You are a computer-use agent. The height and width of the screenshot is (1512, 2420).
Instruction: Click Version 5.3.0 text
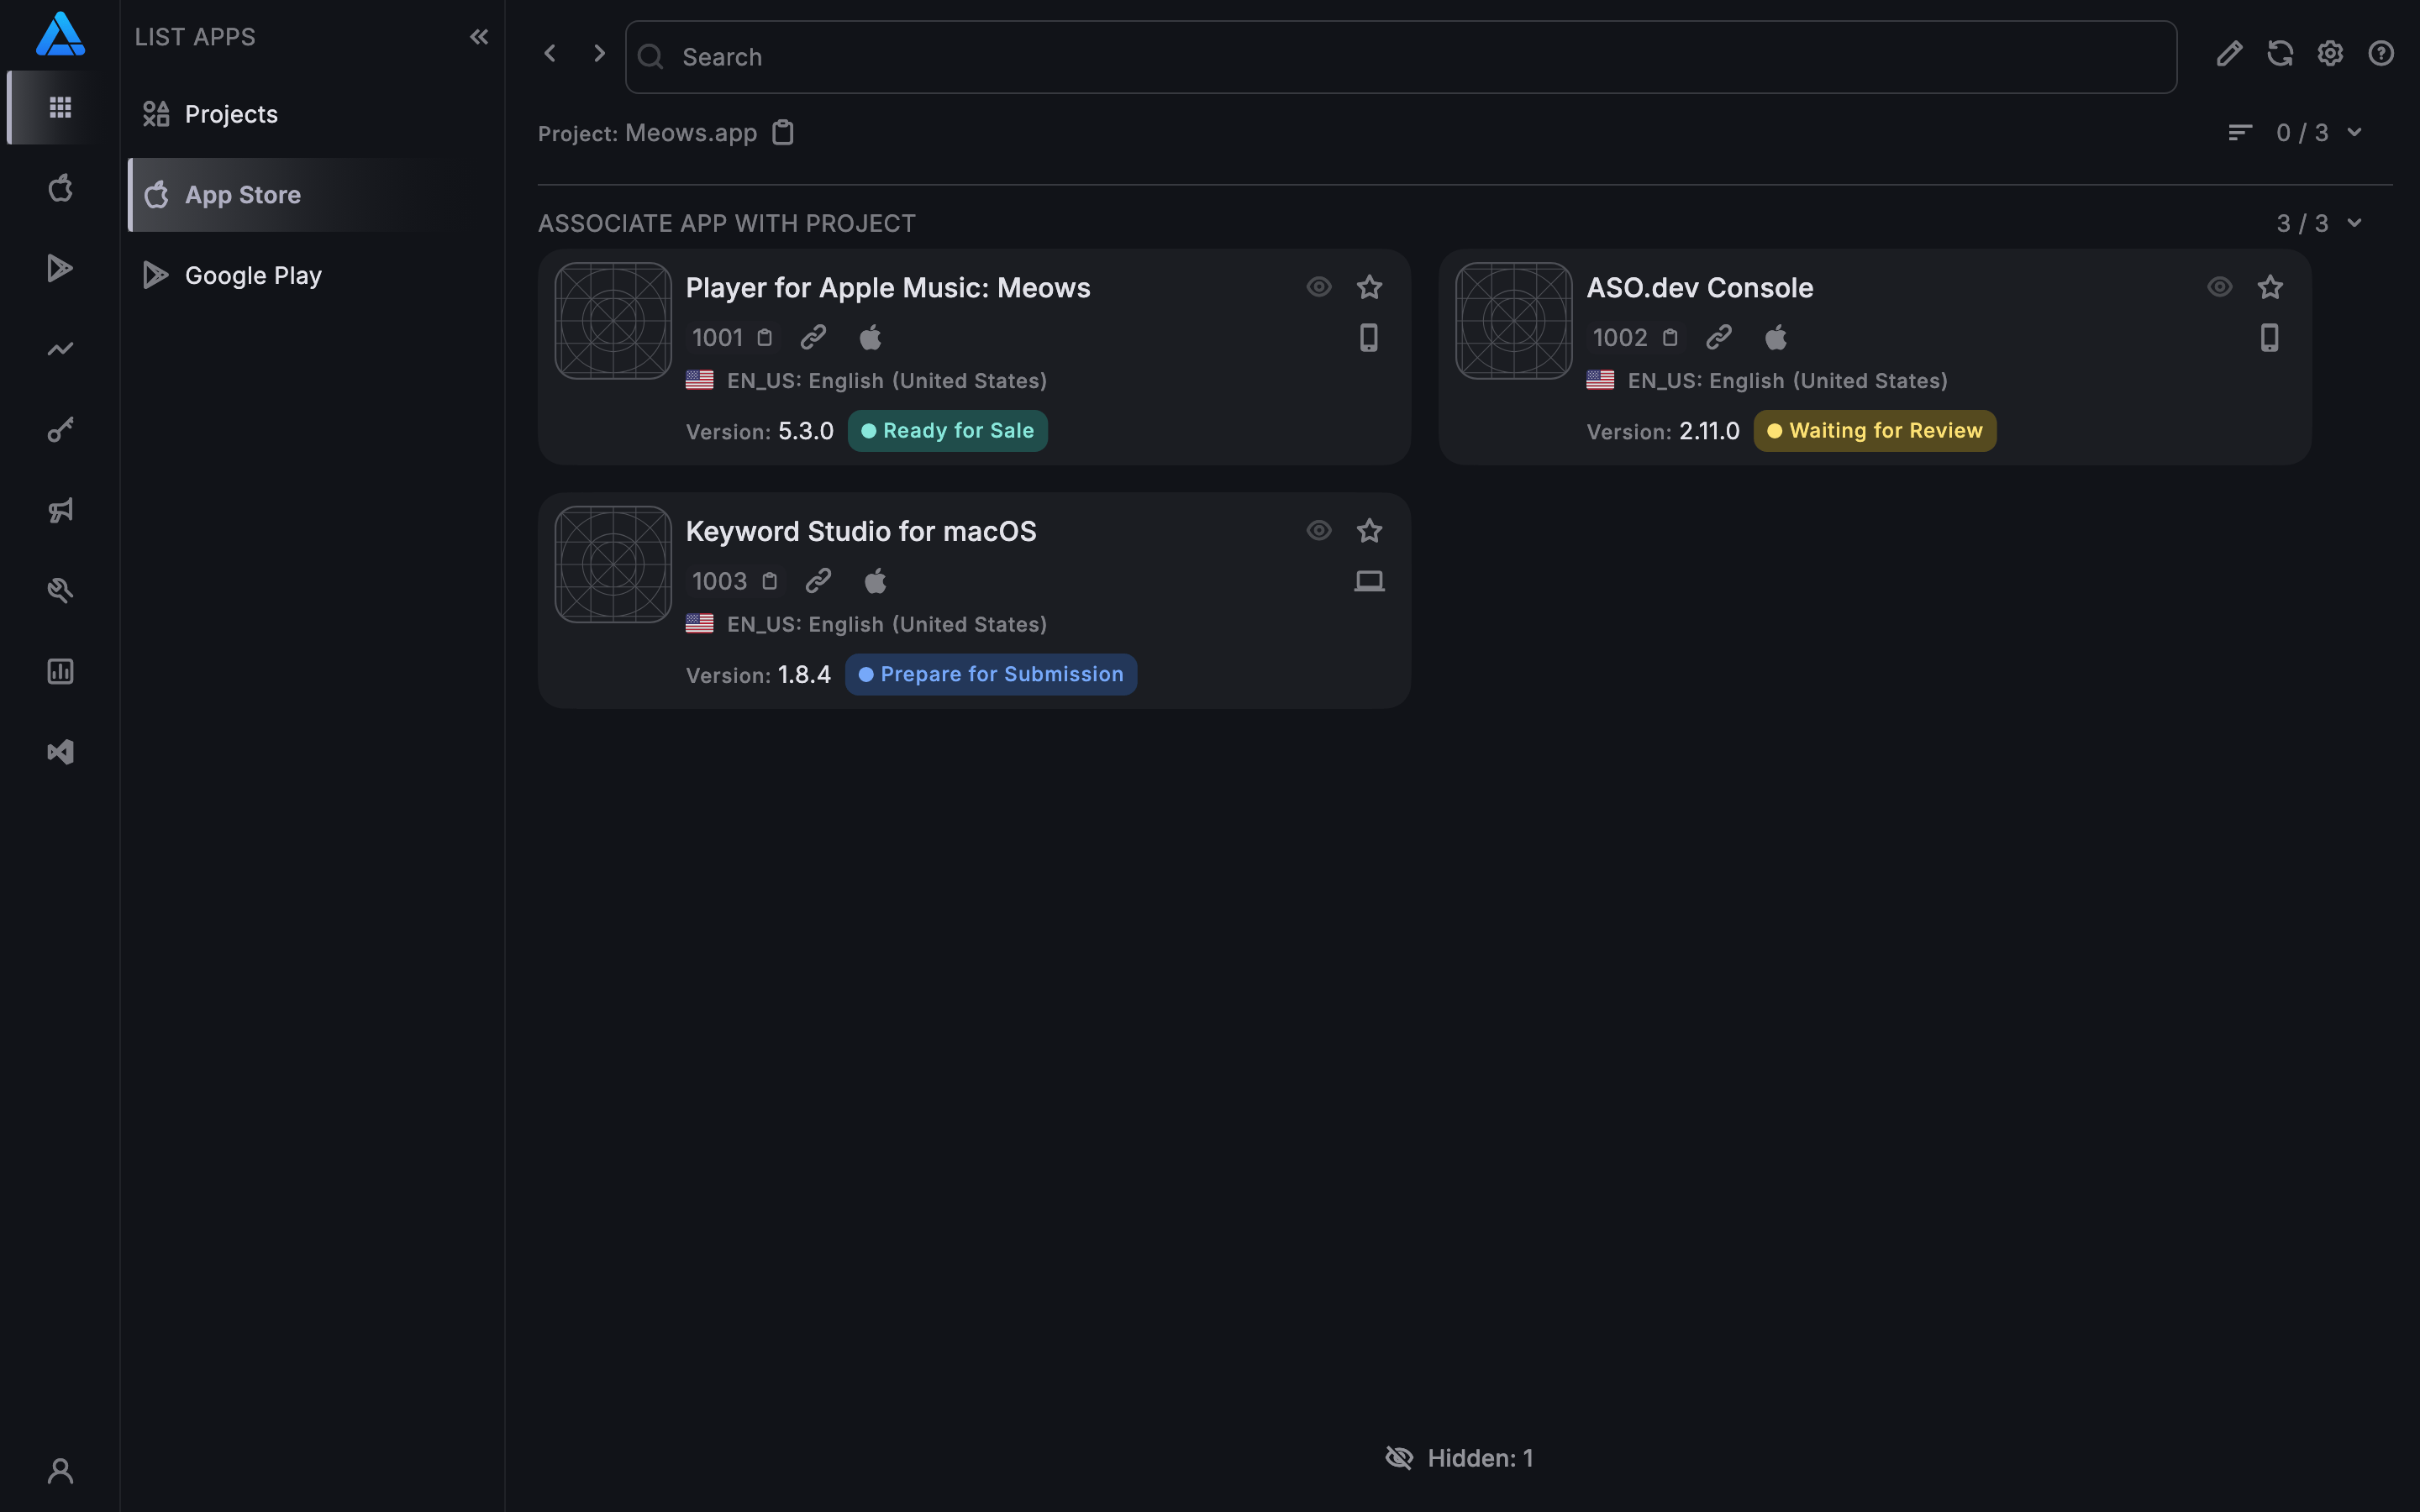click(759, 431)
